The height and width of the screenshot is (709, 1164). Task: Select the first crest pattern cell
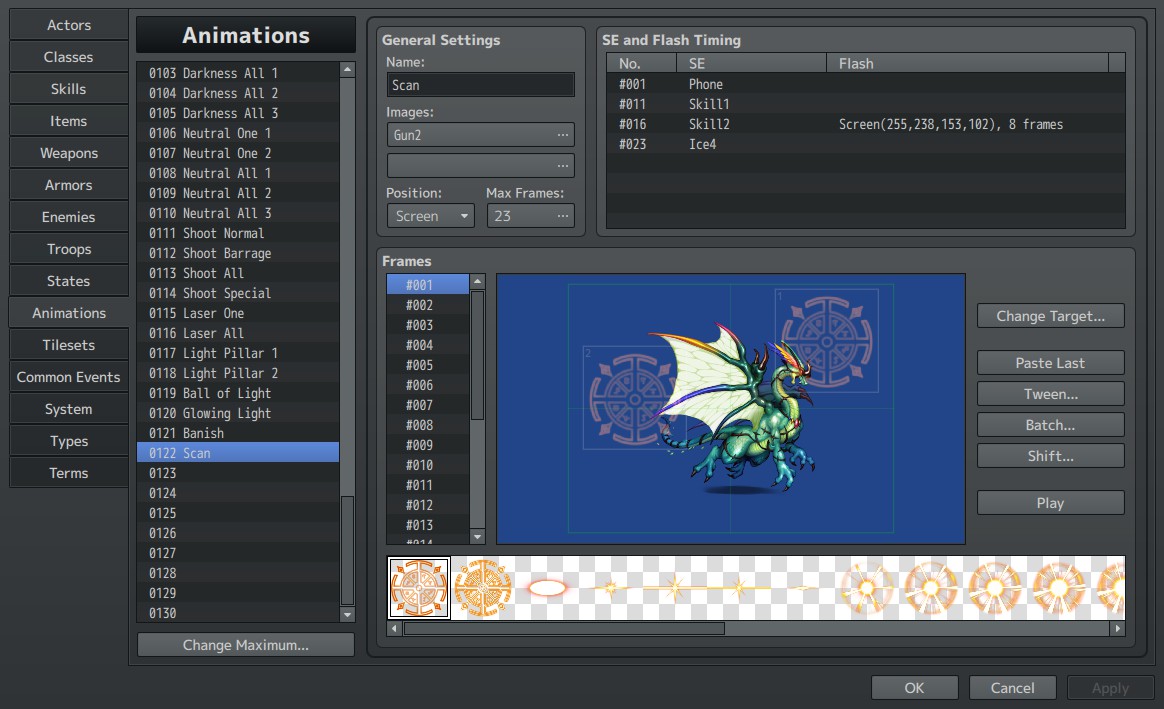pos(419,588)
